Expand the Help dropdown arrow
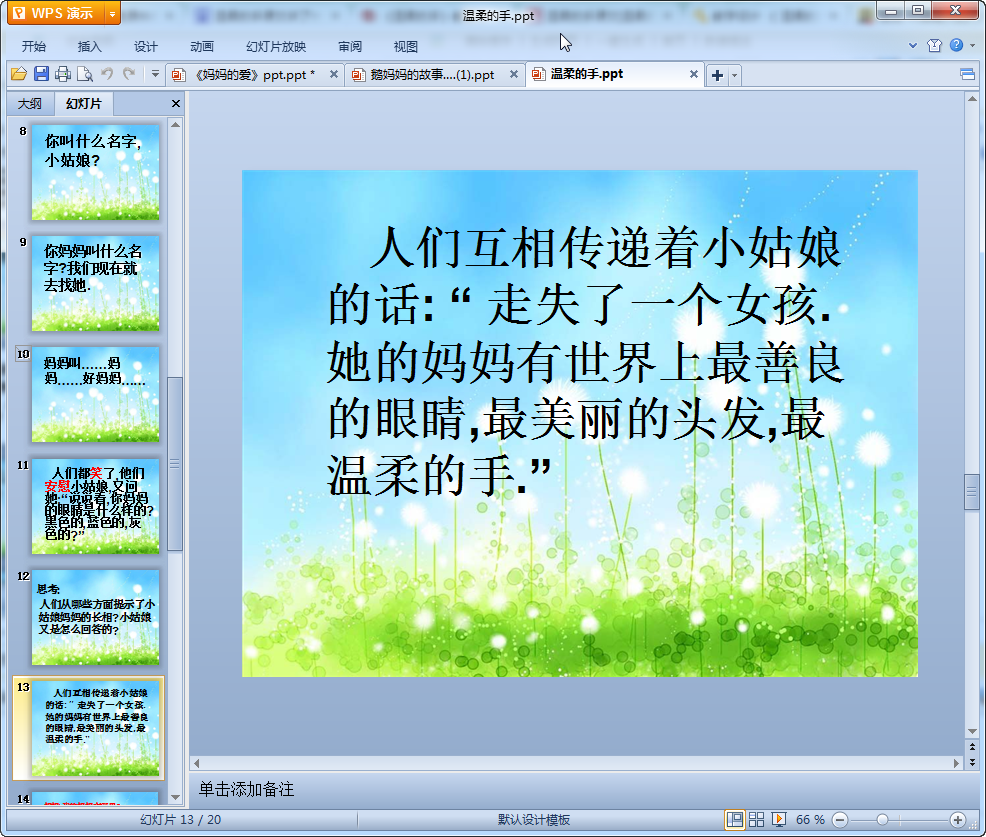Viewport: 986px width, 837px height. [972, 45]
